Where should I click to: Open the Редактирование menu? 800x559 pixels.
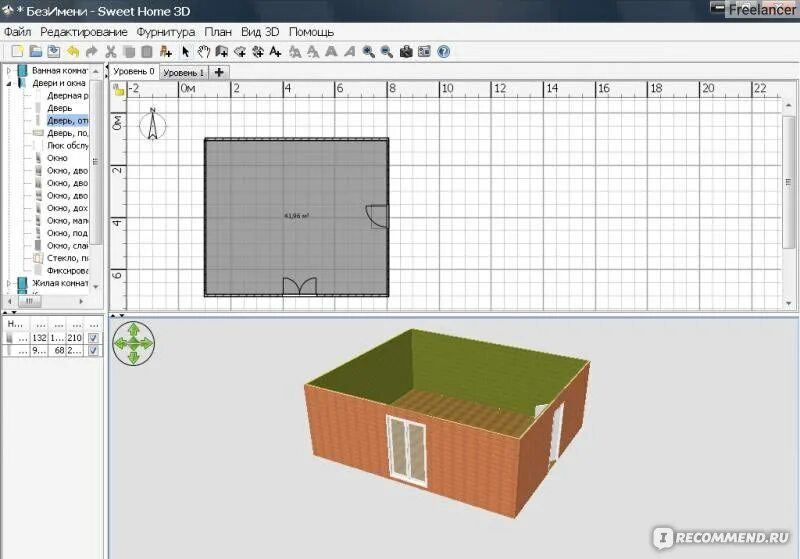tap(84, 32)
